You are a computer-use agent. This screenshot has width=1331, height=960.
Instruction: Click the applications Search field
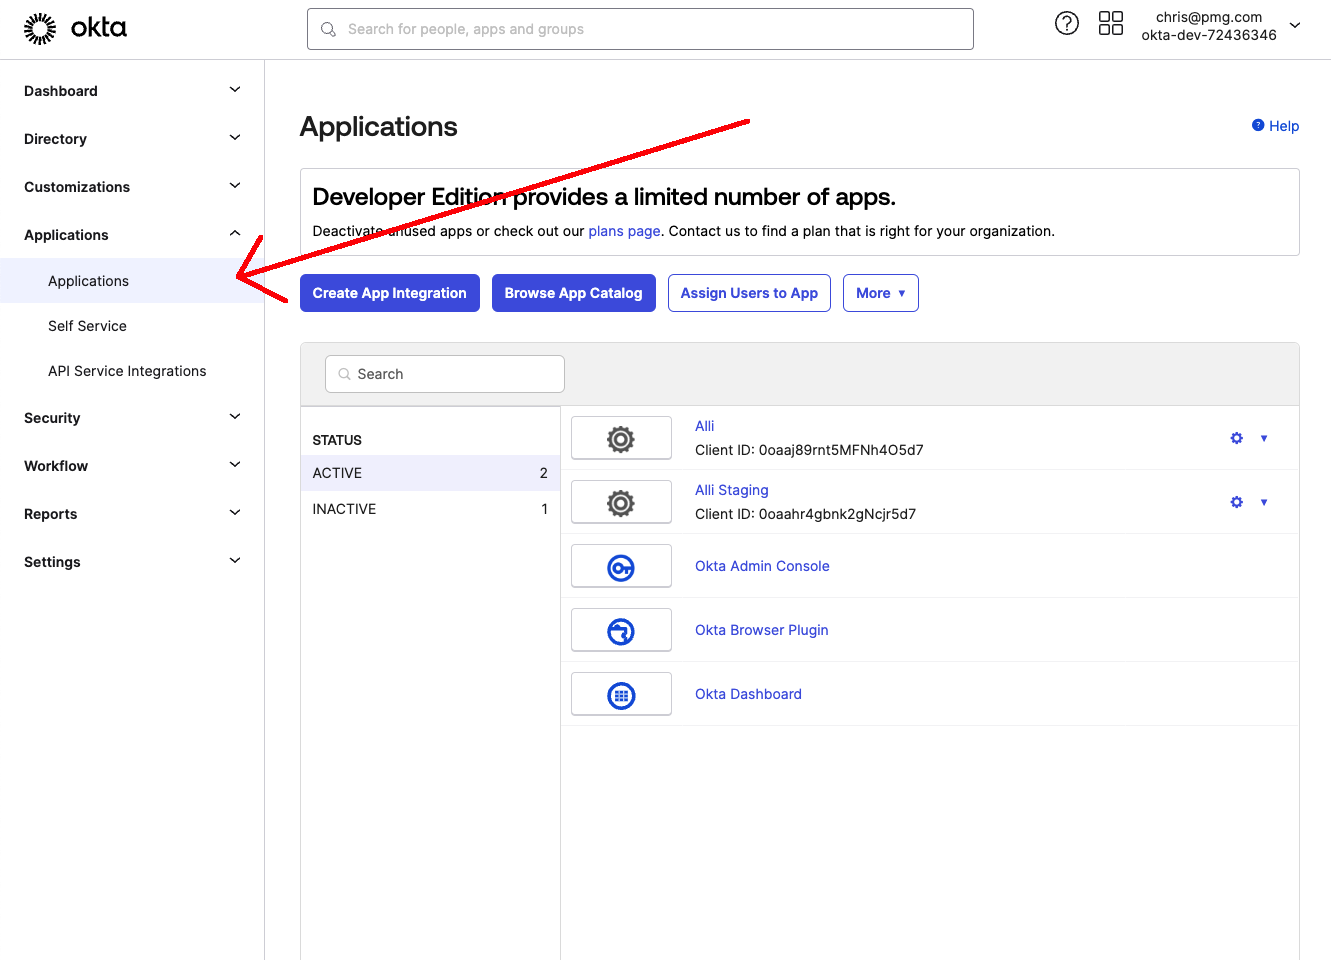coord(445,374)
